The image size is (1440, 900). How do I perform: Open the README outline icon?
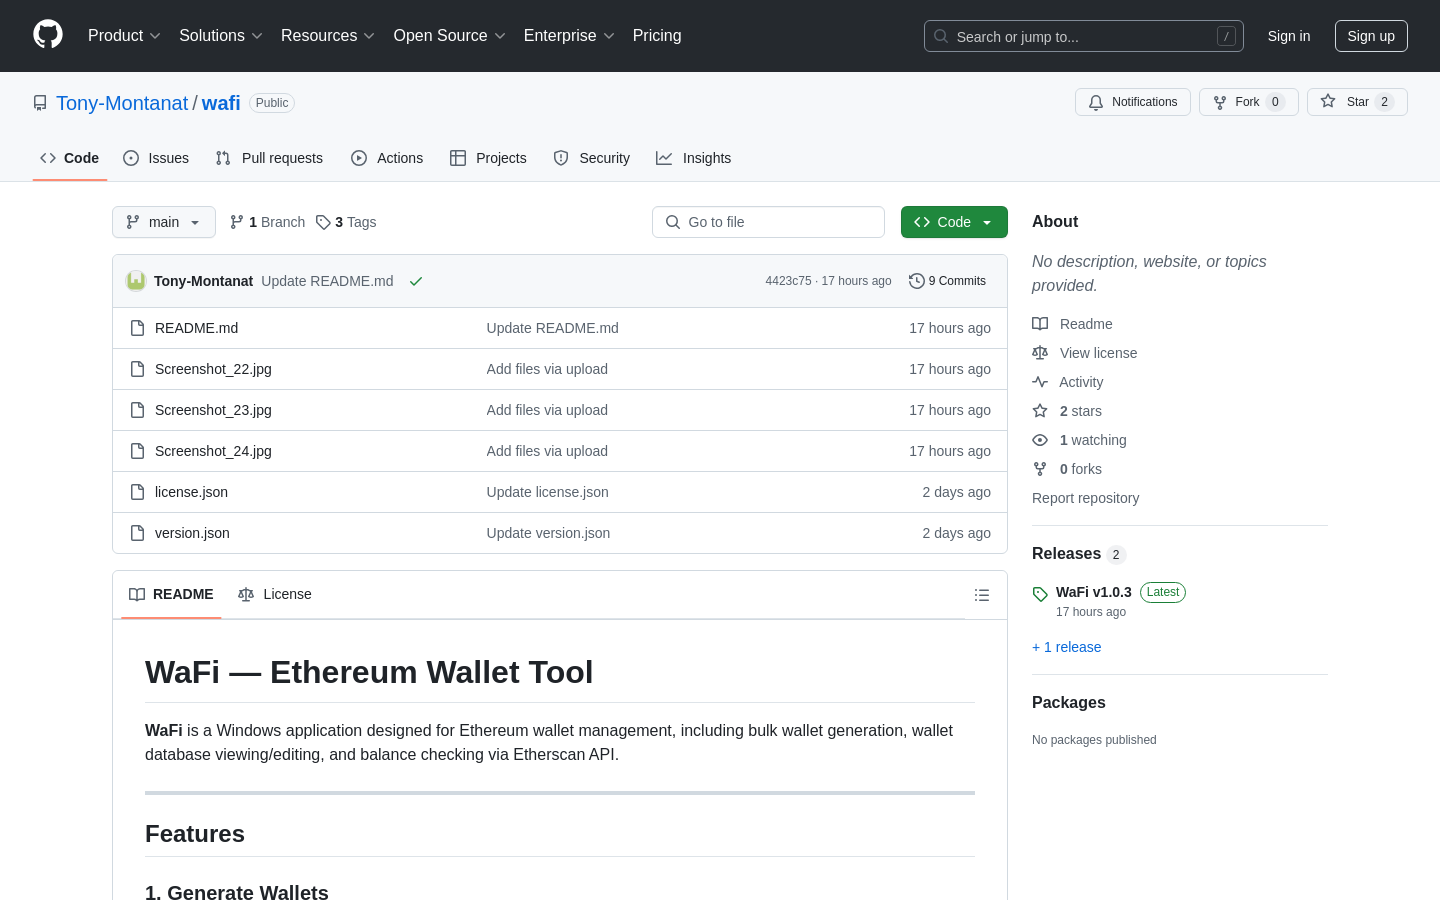pyautogui.click(x=982, y=595)
